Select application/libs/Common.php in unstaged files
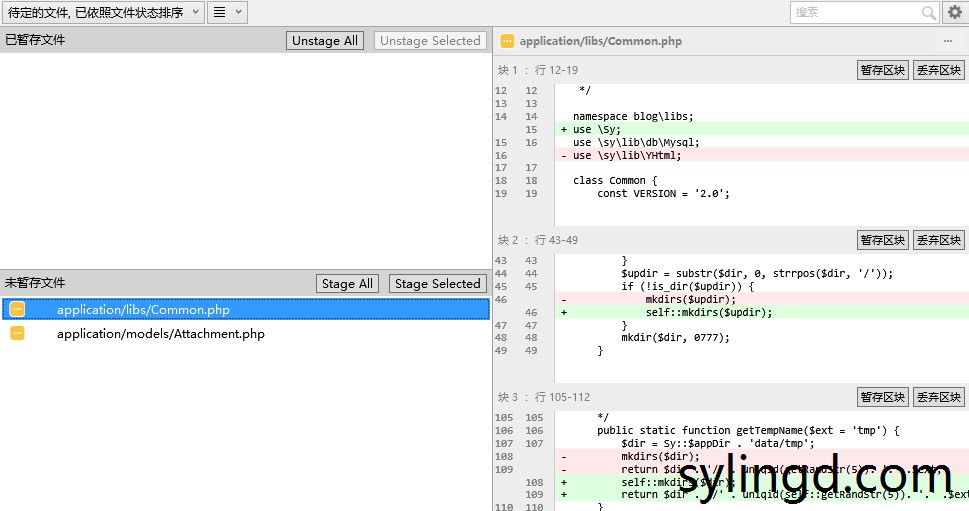 click(143, 310)
